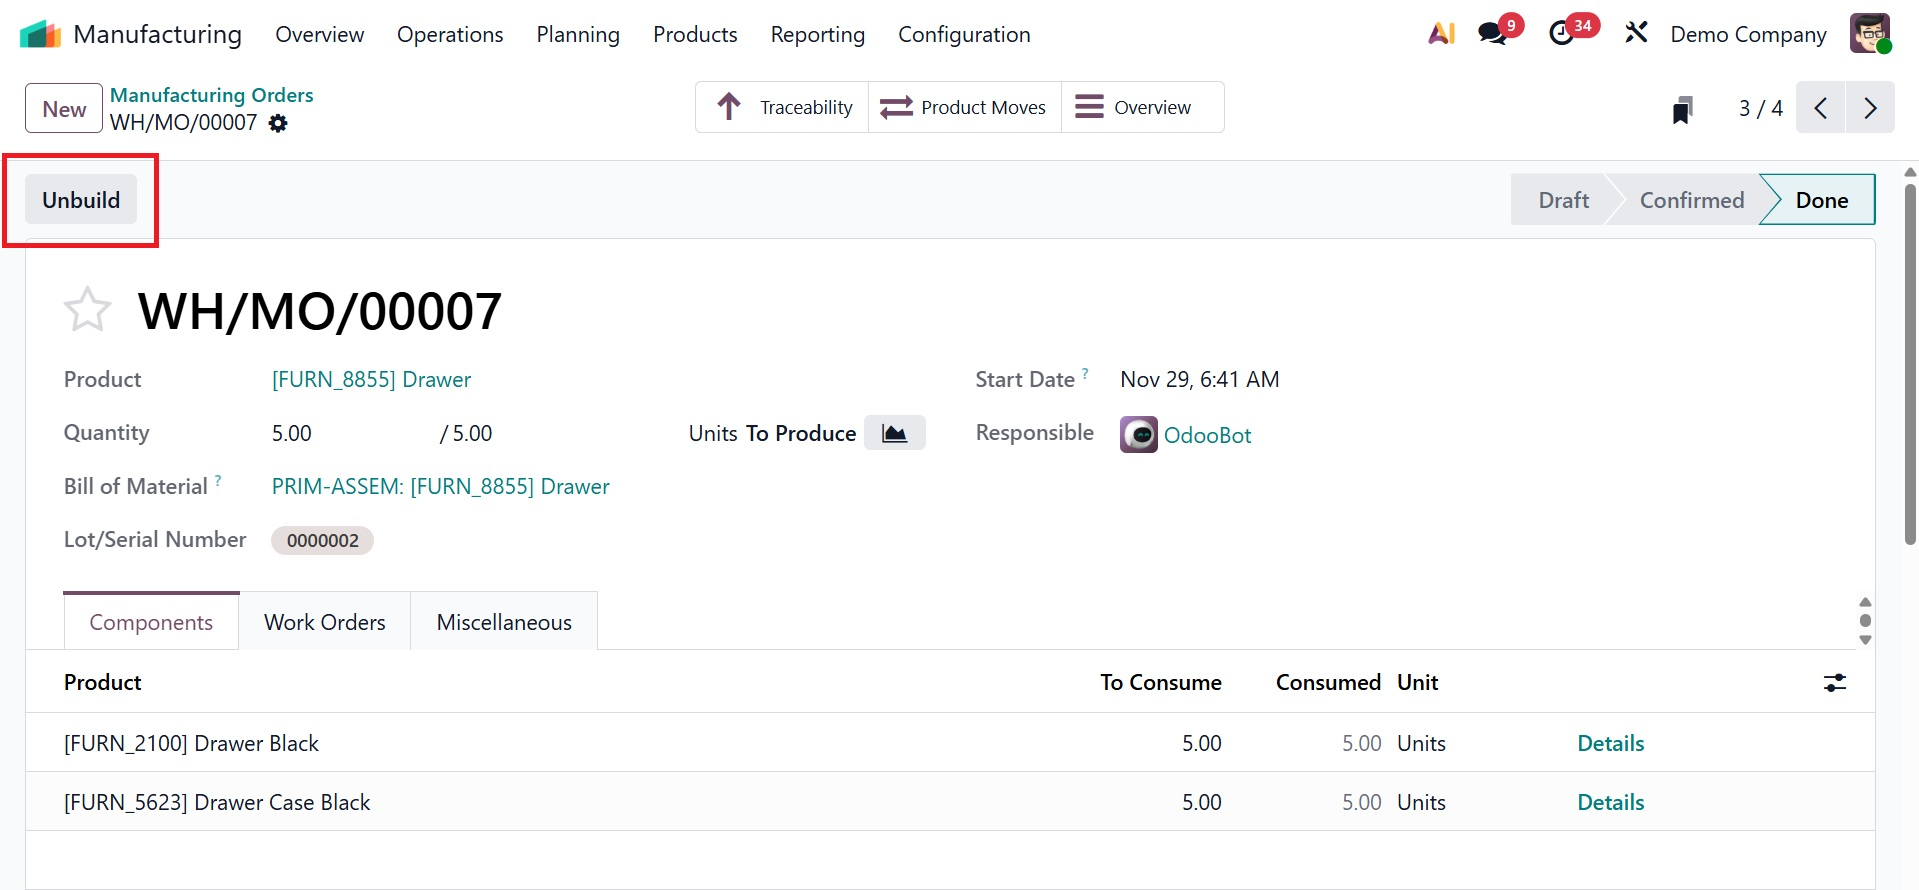This screenshot has width=1919, height=890.
Task: Toggle the favorite star for WH/MO/00007
Action: (x=87, y=310)
